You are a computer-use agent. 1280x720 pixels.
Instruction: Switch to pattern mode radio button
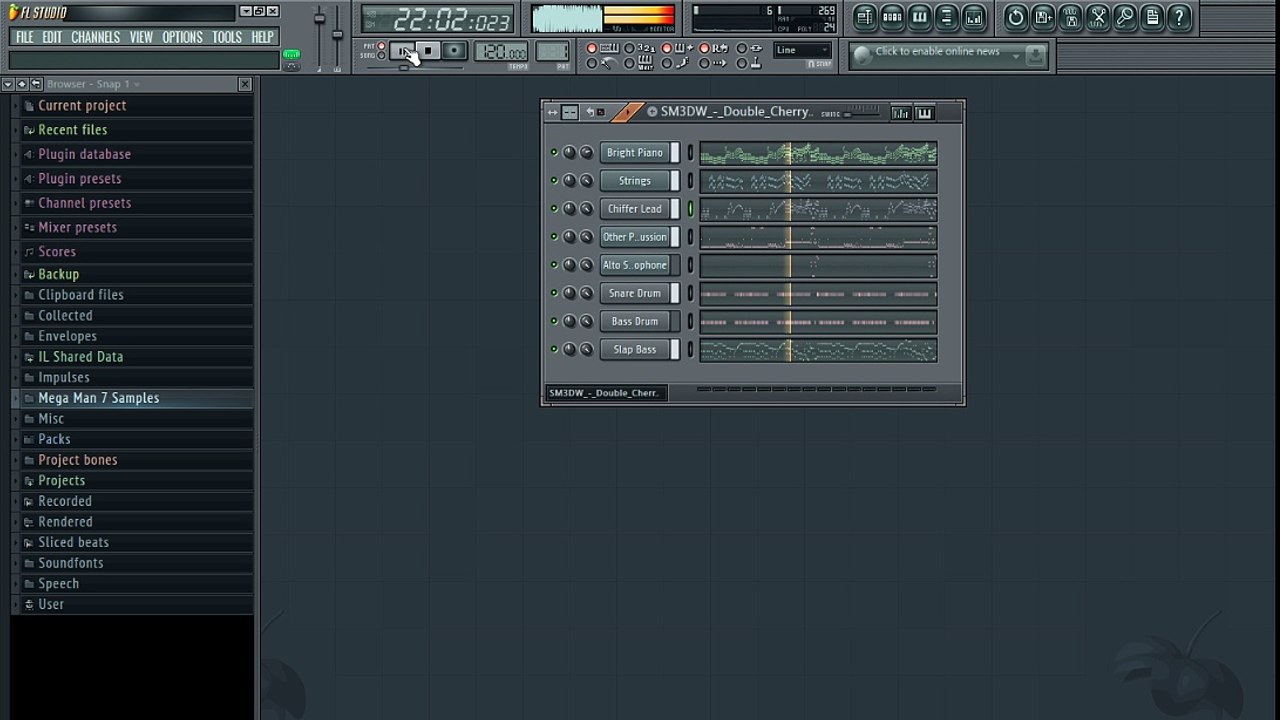click(381, 46)
